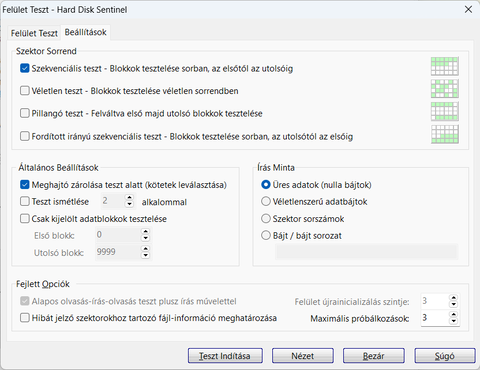Select Szektor sorszámok radio button

click(266, 219)
